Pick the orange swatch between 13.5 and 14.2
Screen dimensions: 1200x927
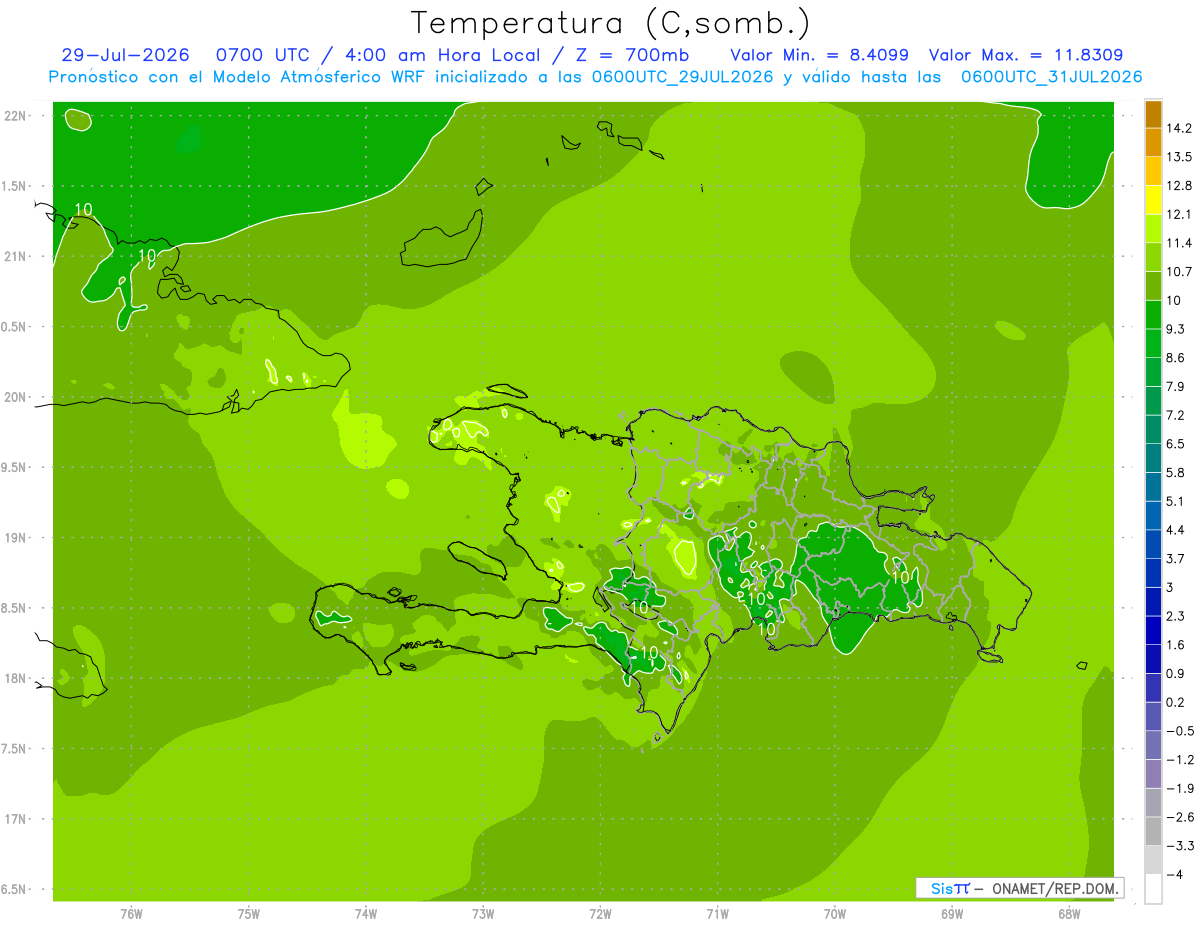[1153, 143]
